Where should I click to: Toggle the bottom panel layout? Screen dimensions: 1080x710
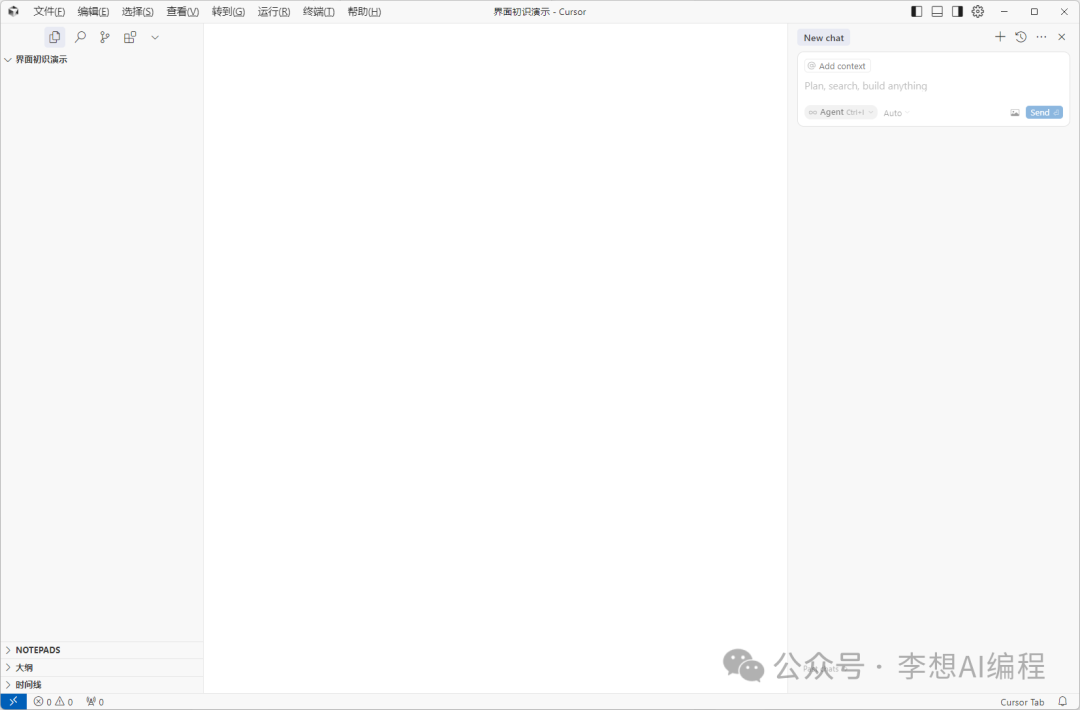click(937, 11)
